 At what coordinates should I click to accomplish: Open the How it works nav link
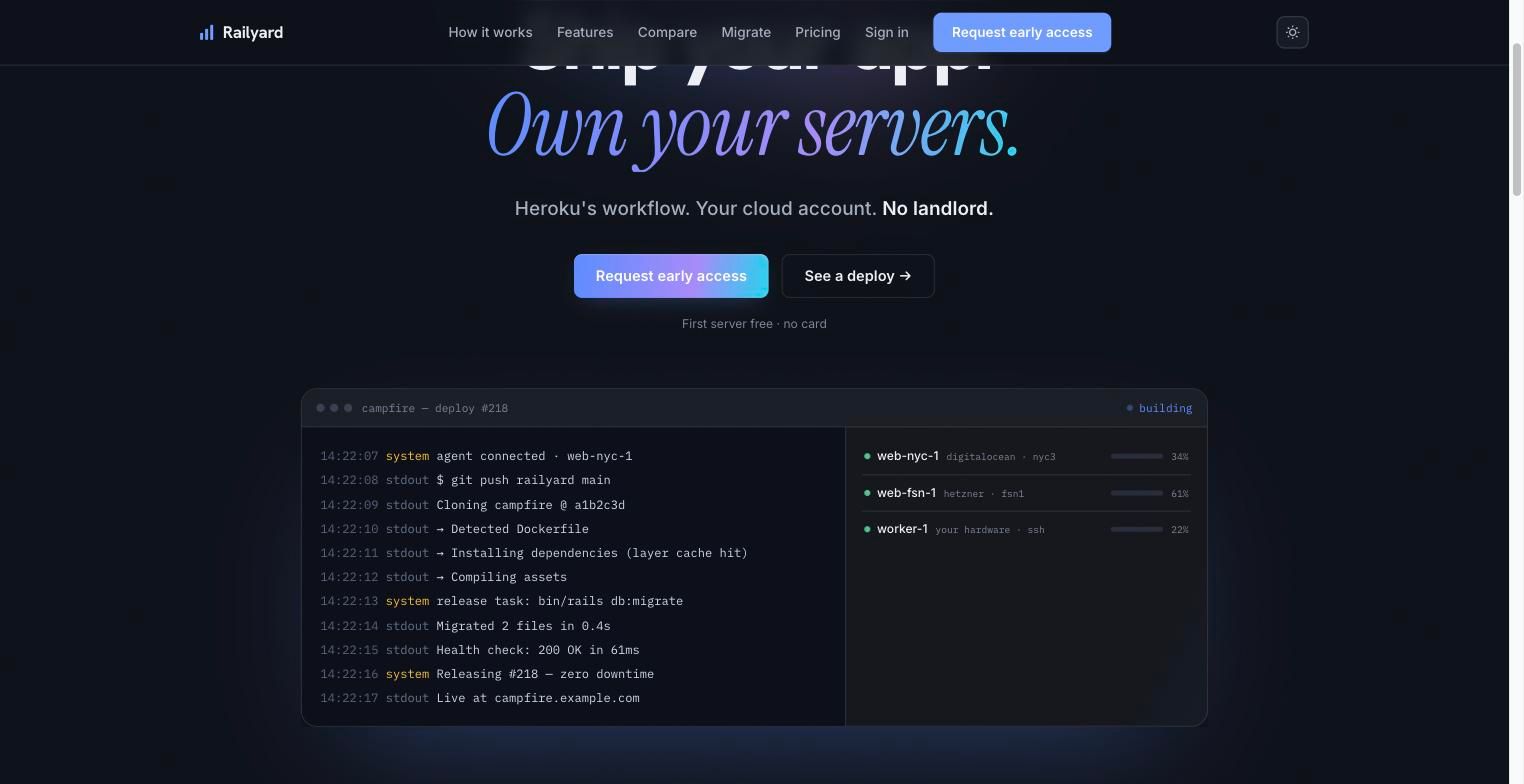(490, 32)
